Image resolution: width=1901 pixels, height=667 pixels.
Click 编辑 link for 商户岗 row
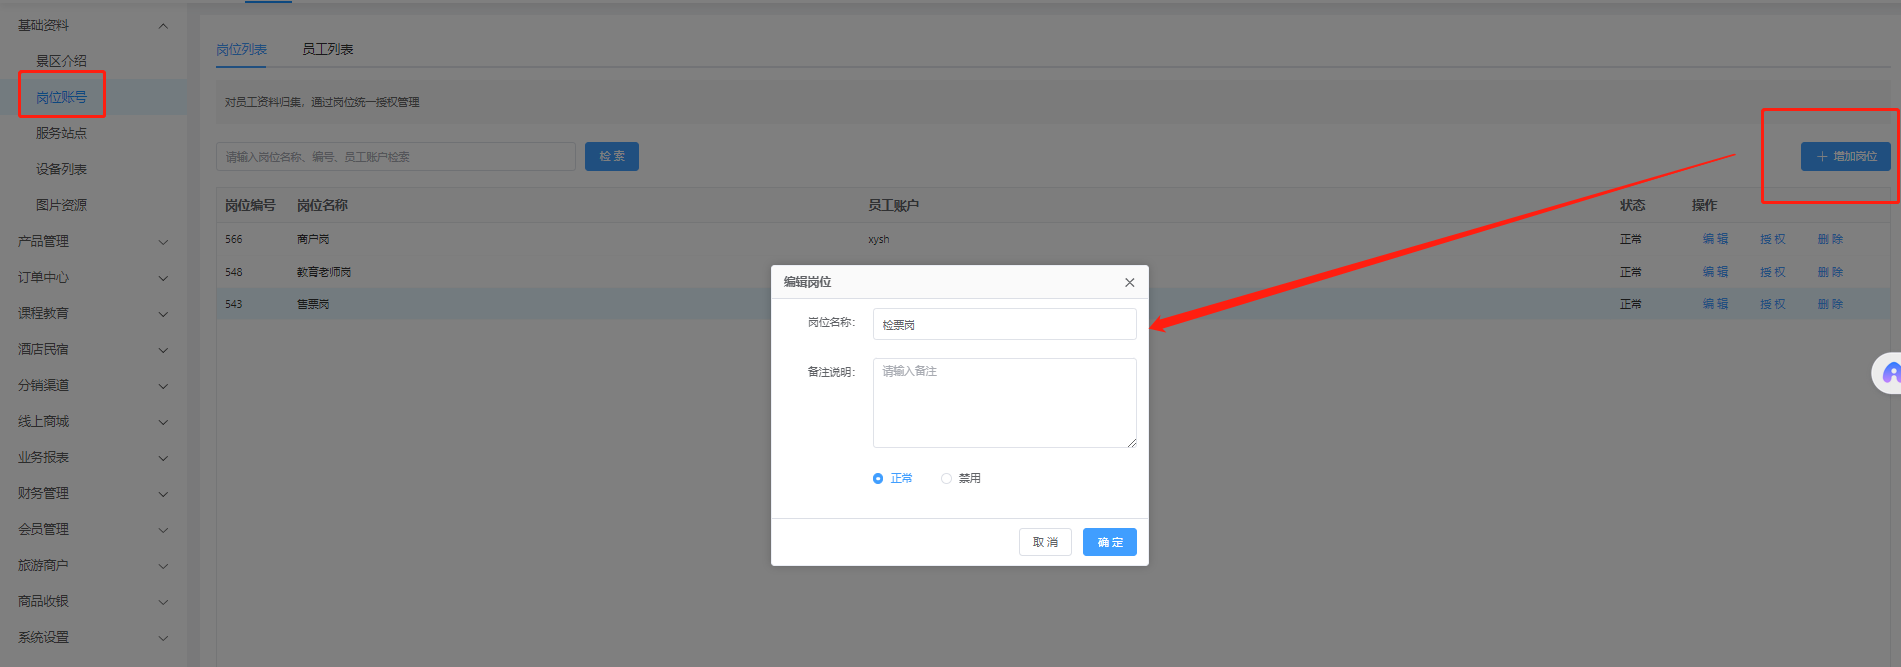(x=1715, y=239)
